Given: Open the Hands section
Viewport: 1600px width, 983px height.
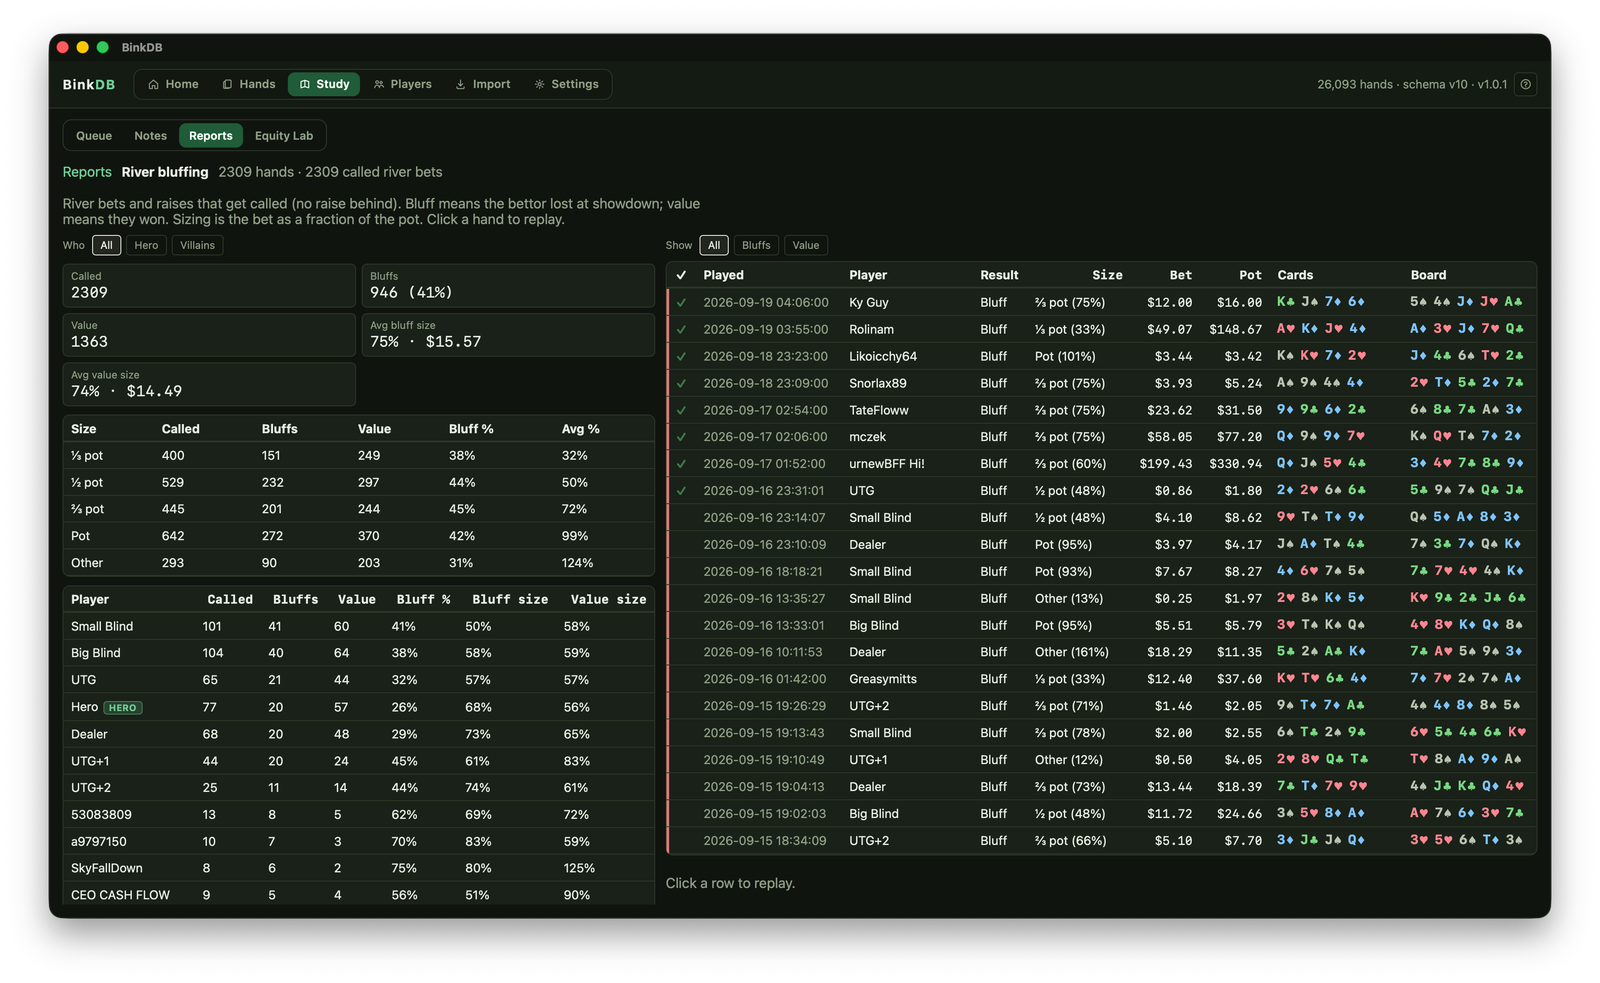Looking at the screenshot, I should click(249, 85).
